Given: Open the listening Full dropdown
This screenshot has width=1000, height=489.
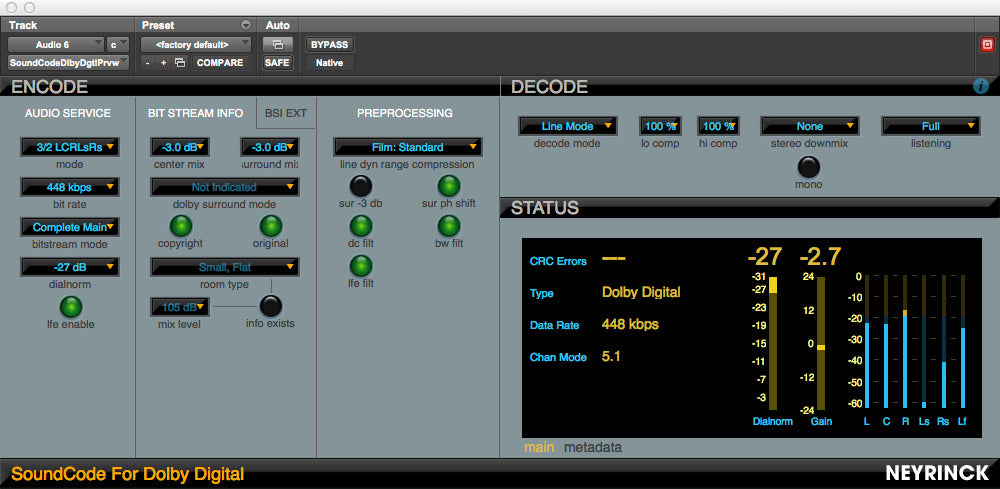Looking at the screenshot, I should pyautogui.click(x=930, y=126).
